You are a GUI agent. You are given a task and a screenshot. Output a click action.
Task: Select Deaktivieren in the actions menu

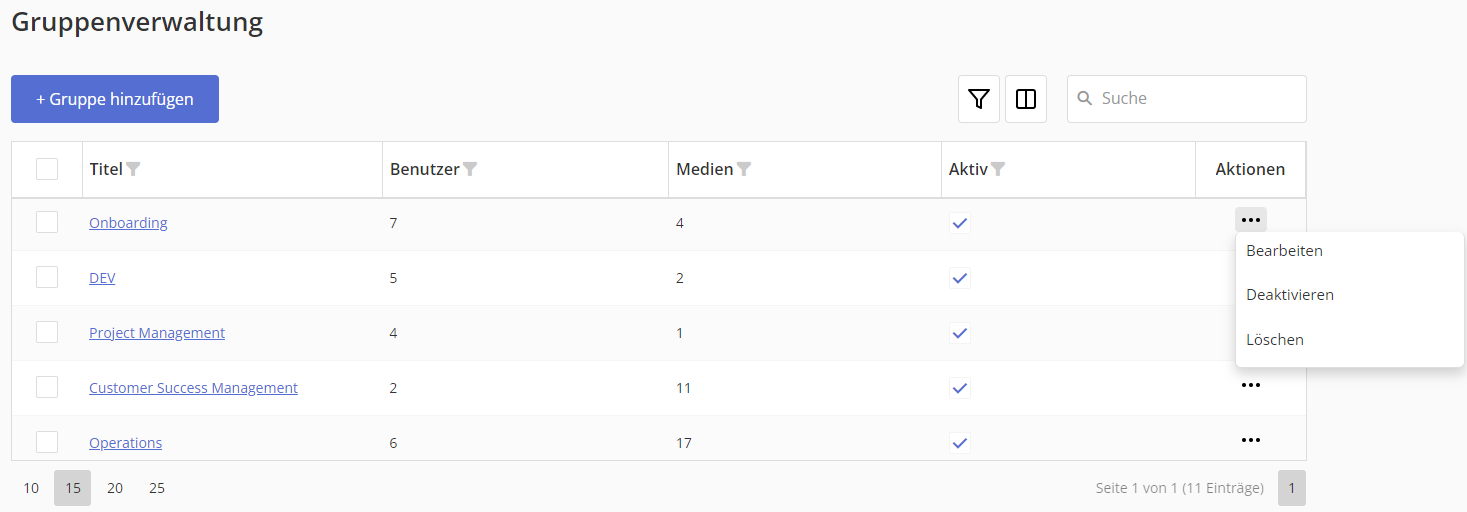tap(1289, 295)
